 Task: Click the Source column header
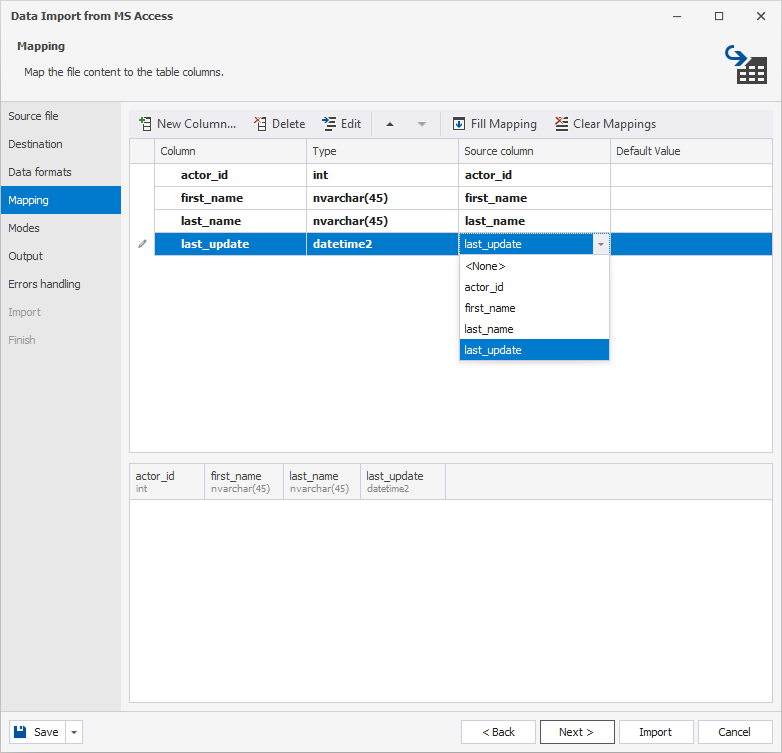(x=534, y=151)
